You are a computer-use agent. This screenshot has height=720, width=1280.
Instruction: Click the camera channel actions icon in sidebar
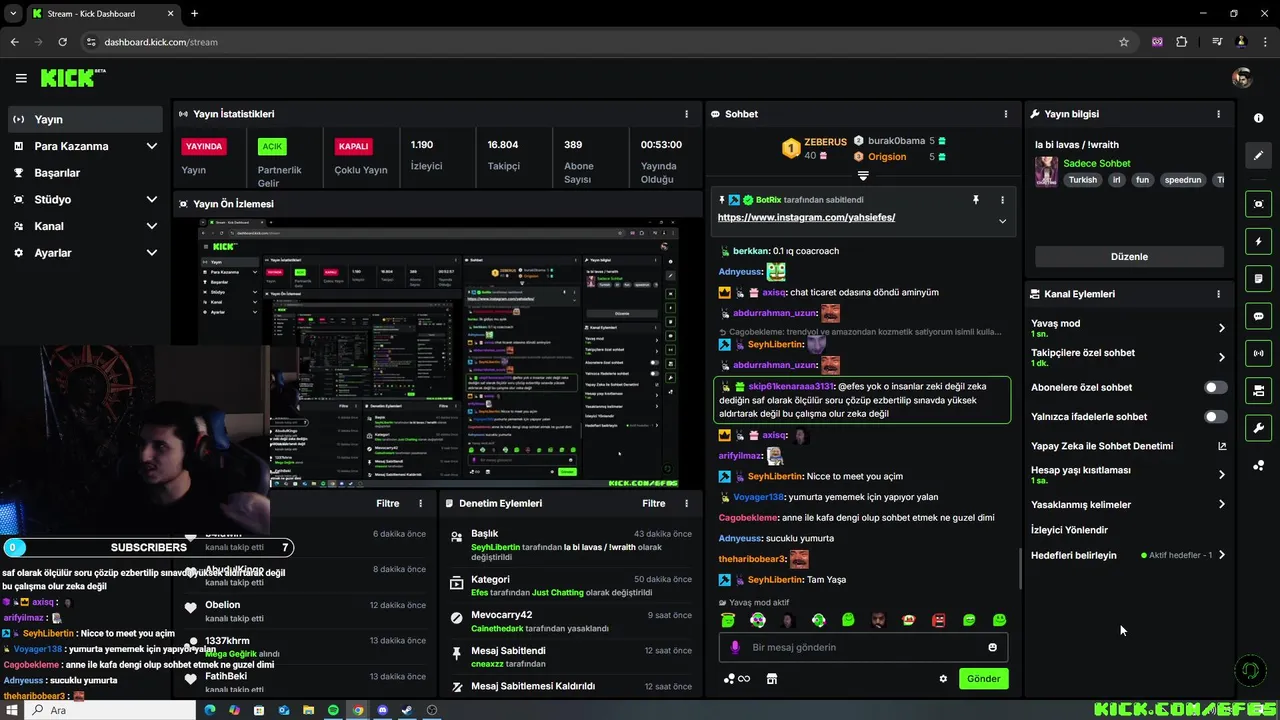tap(1258, 391)
